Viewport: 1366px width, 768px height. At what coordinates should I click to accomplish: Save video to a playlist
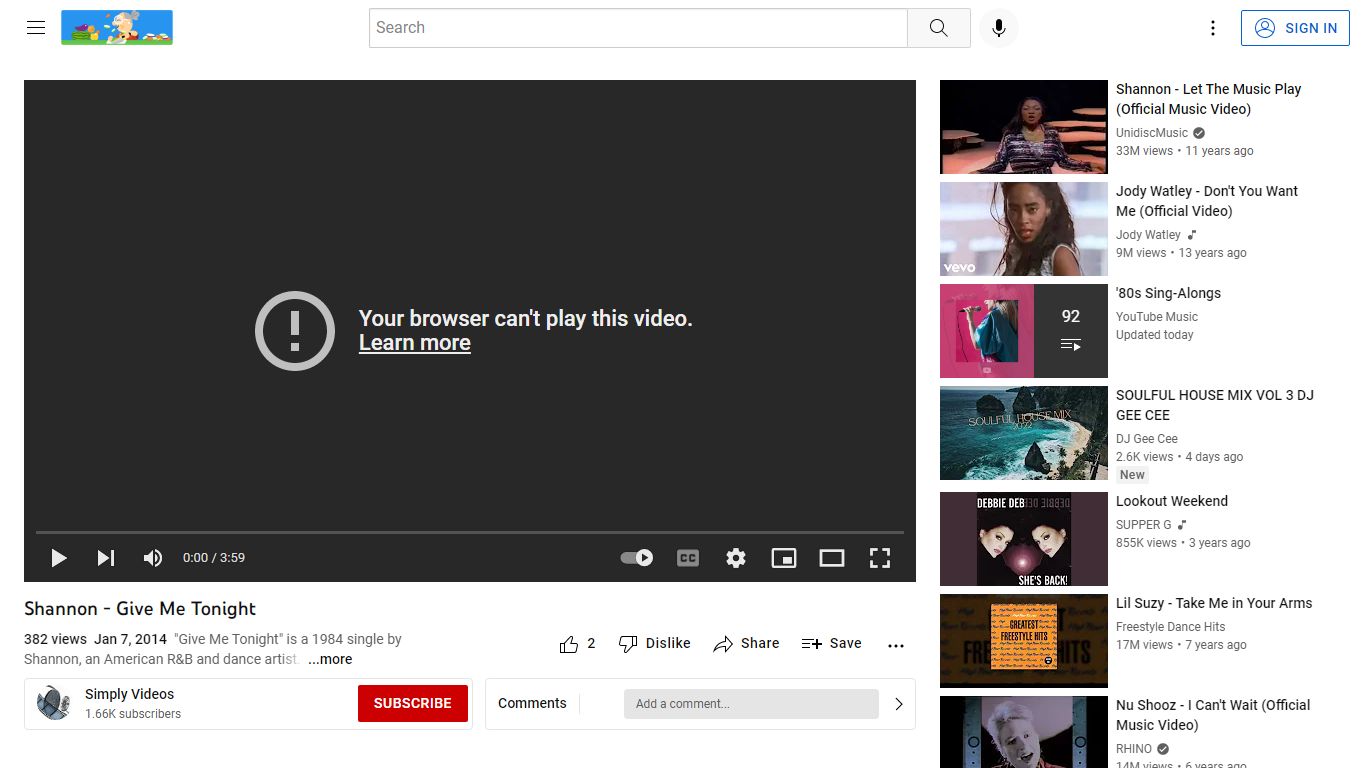831,644
